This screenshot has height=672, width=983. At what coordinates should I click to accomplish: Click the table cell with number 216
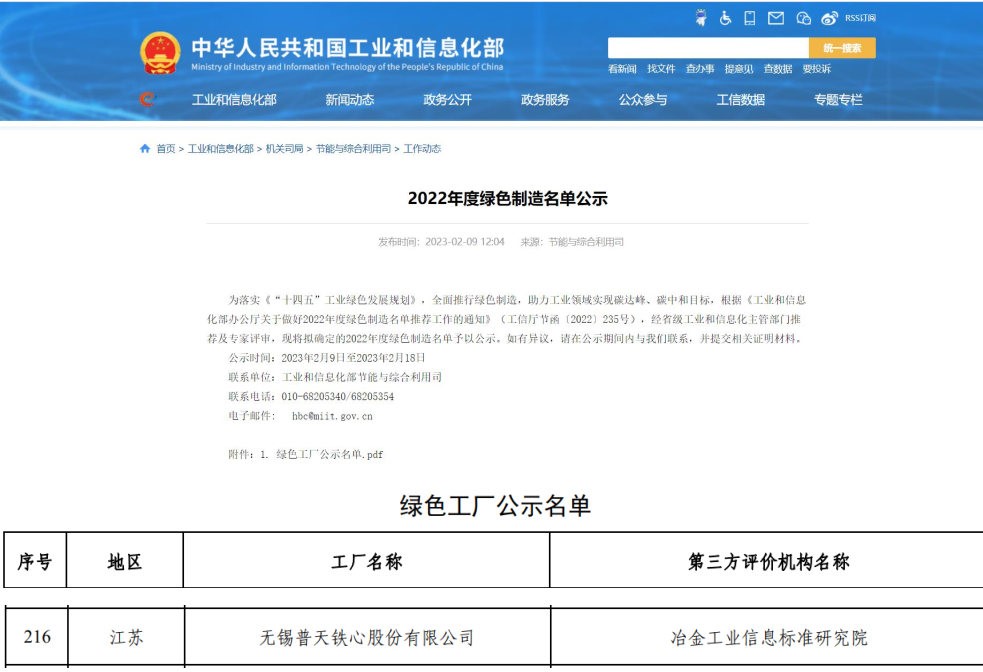coord(37,637)
